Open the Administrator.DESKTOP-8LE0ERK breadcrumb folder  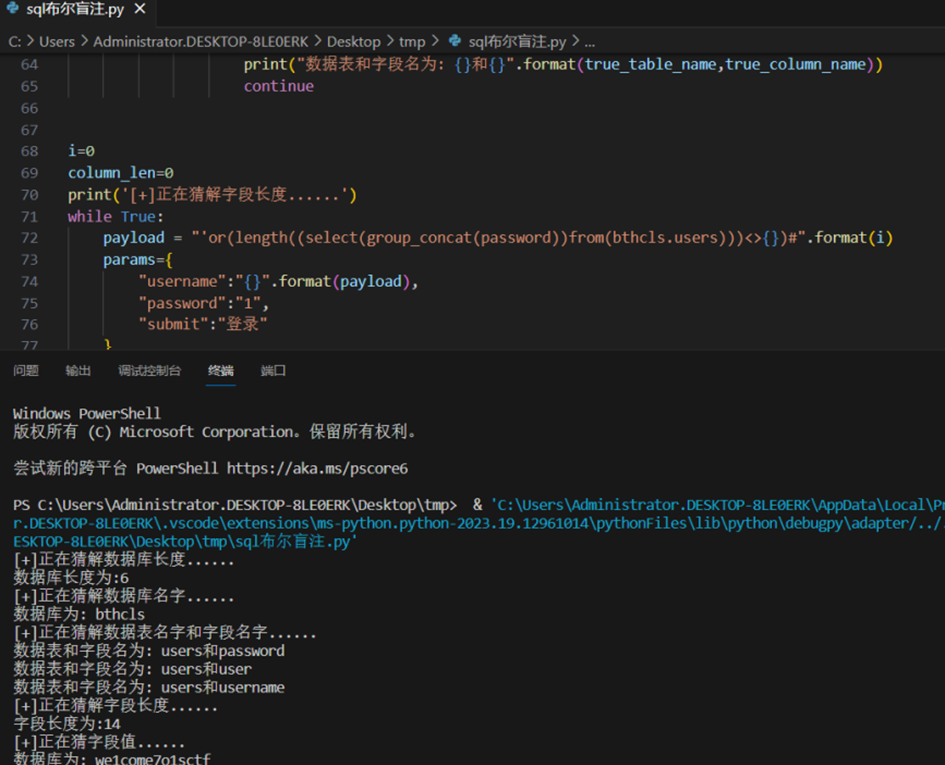coord(200,42)
